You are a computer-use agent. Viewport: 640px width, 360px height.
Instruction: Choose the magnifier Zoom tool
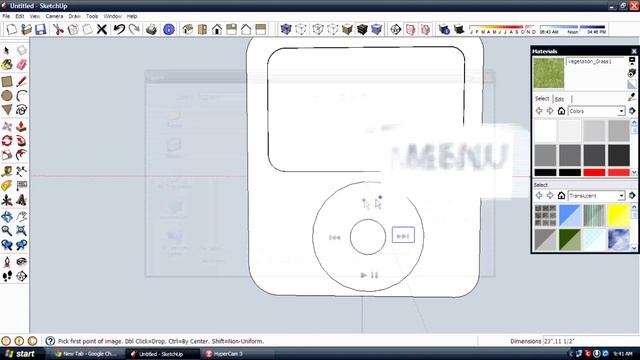7,231
